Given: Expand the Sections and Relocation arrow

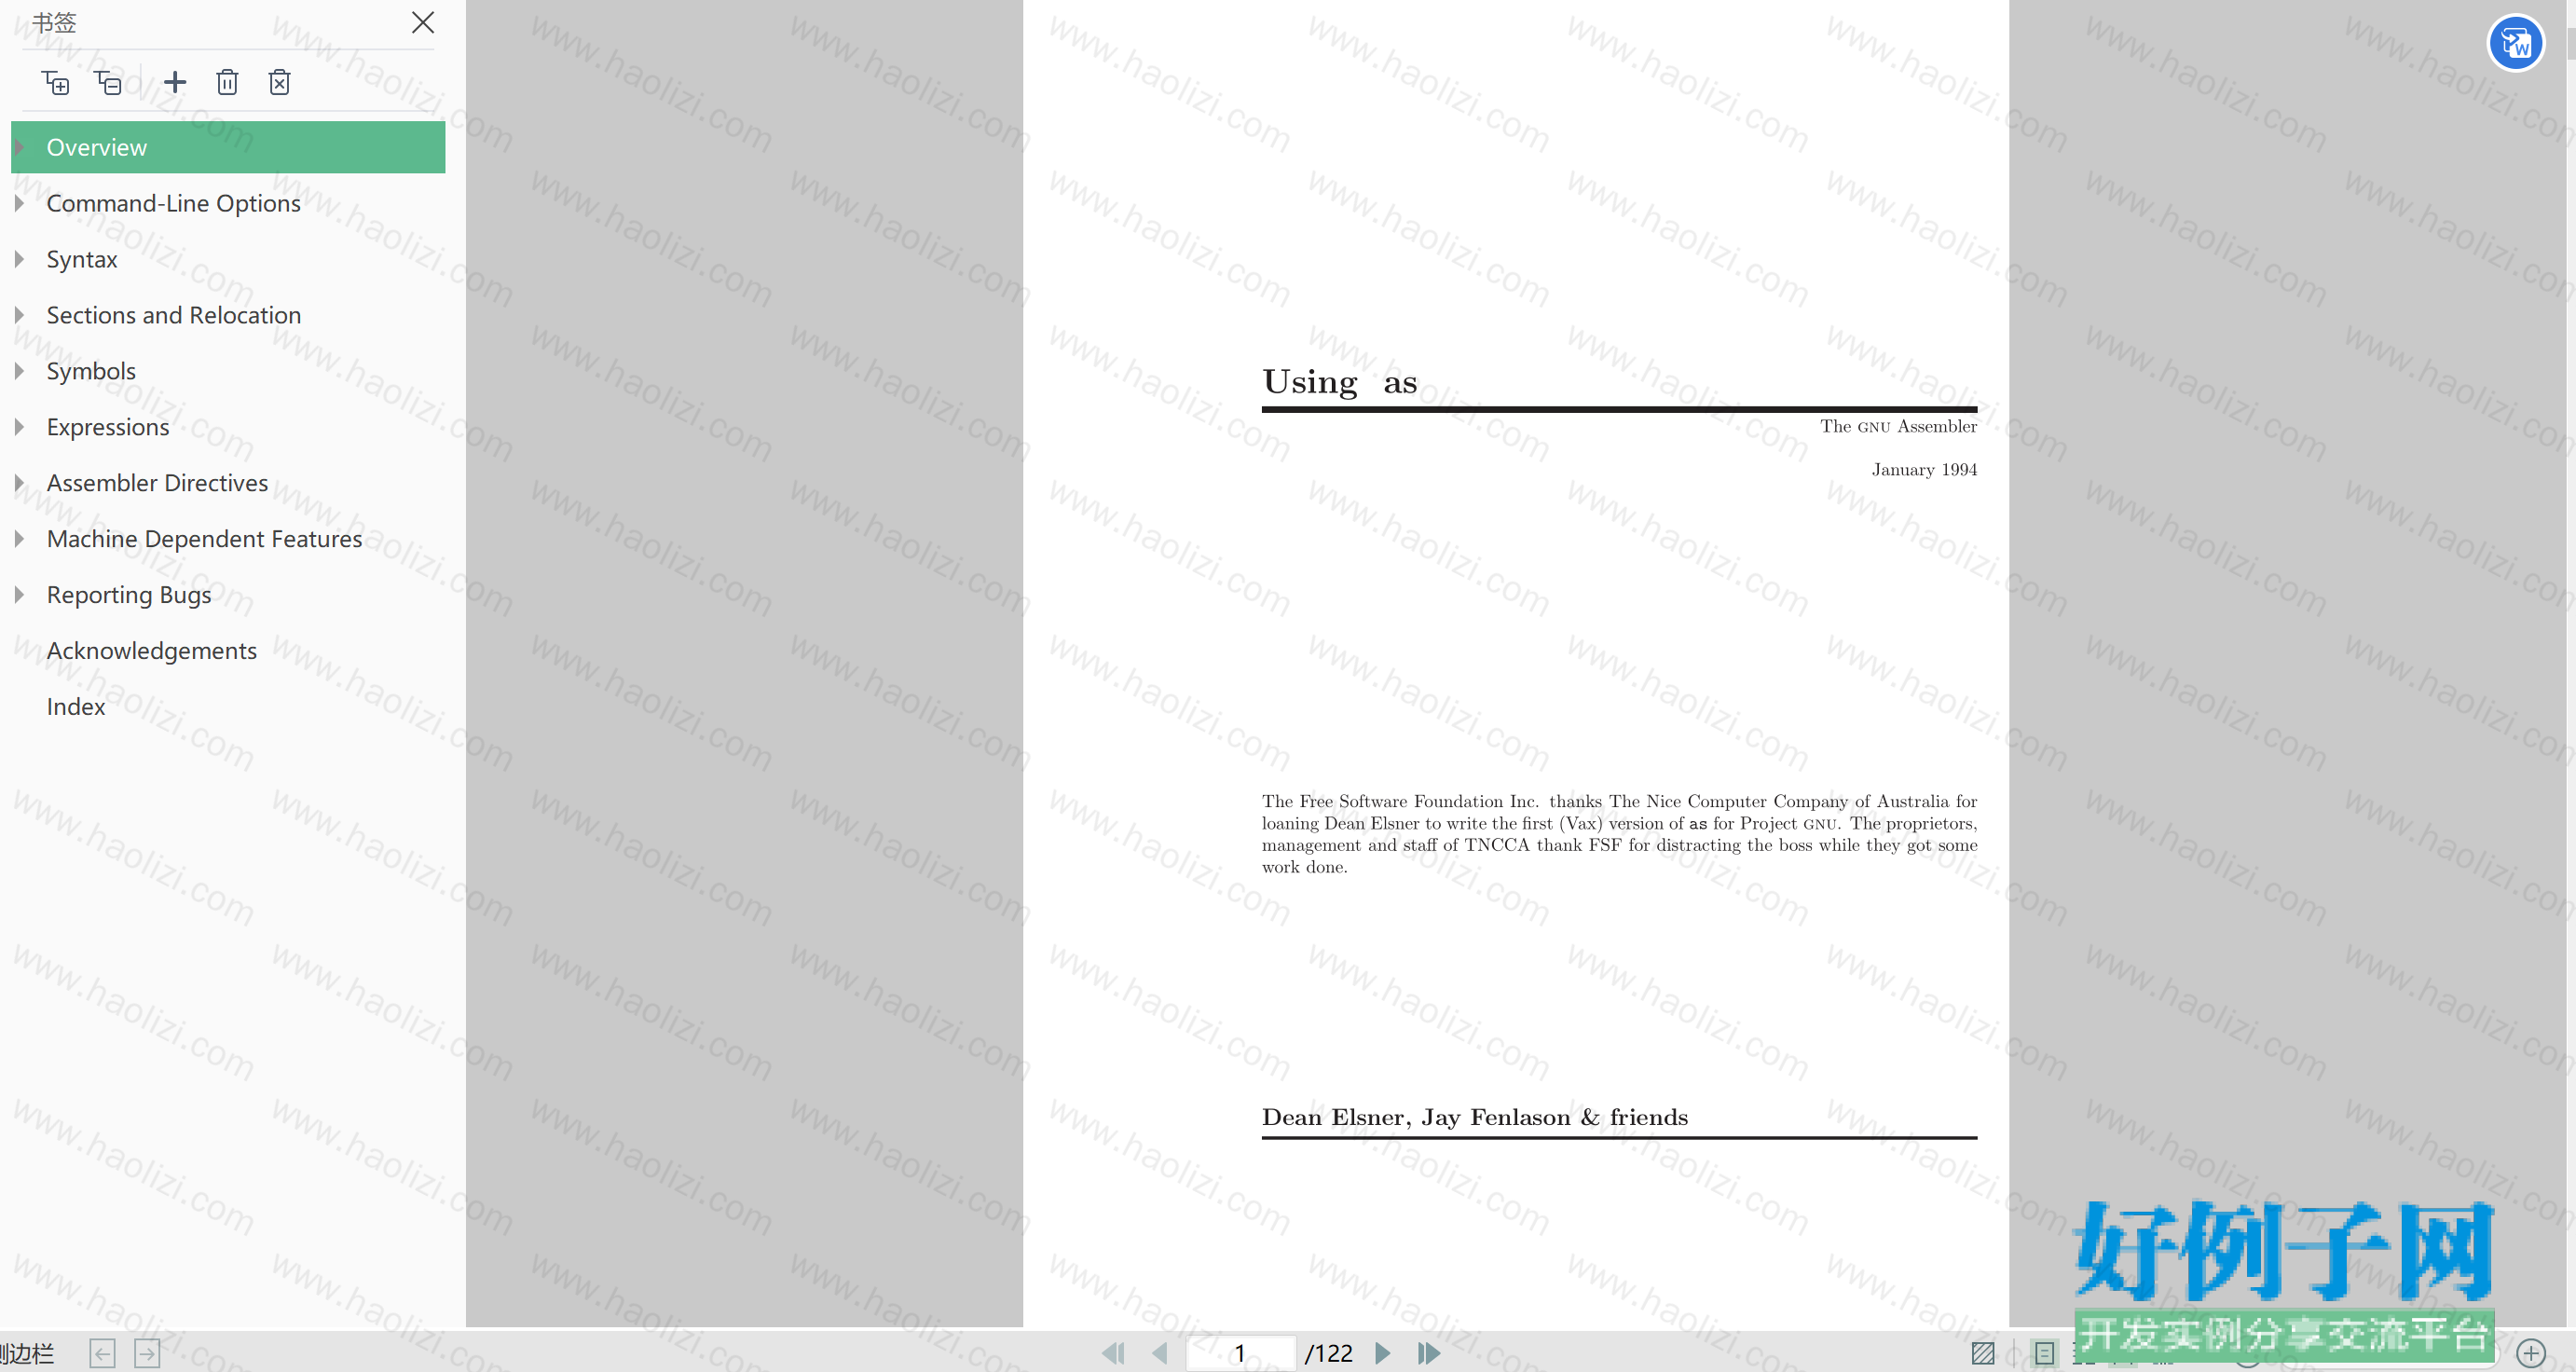Looking at the screenshot, I should 19,315.
